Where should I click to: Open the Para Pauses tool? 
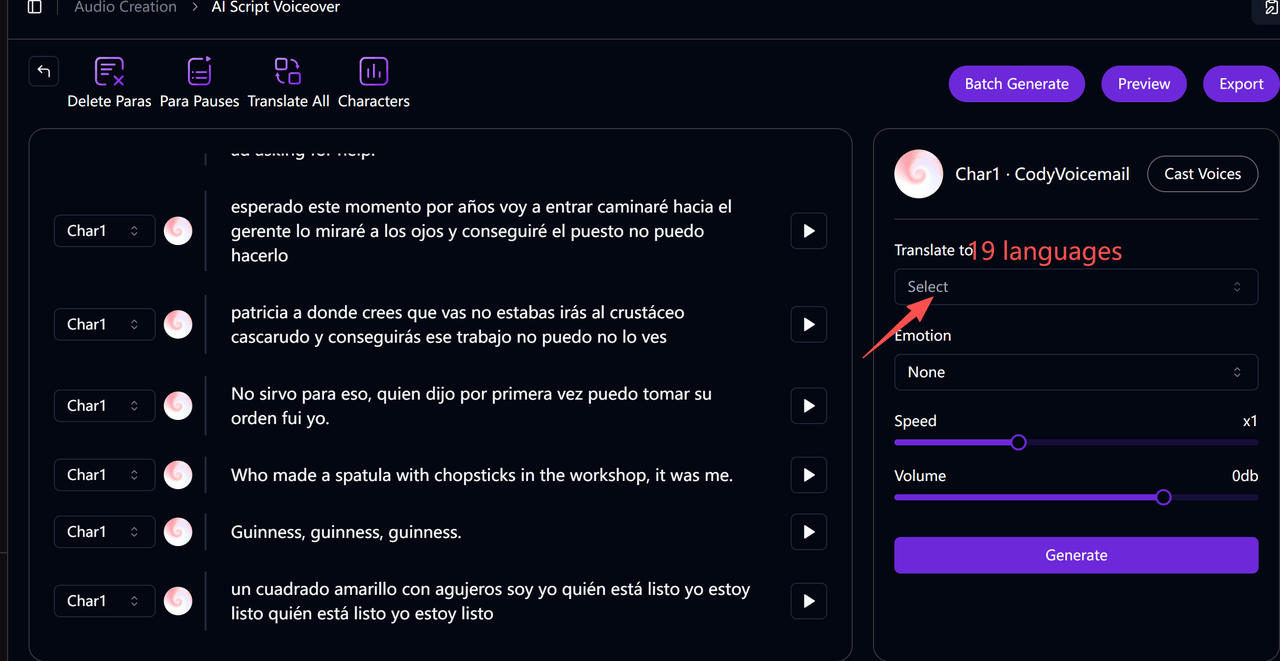tap(200, 72)
